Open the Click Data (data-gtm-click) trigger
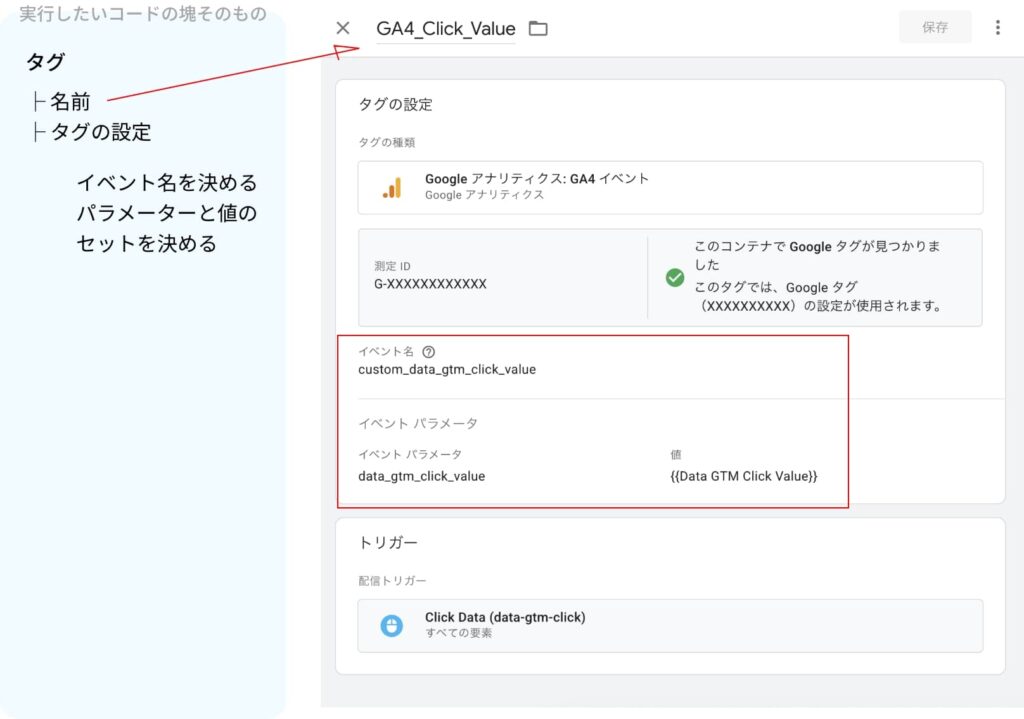The width and height of the screenshot is (1024, 719). coord(505,617)
